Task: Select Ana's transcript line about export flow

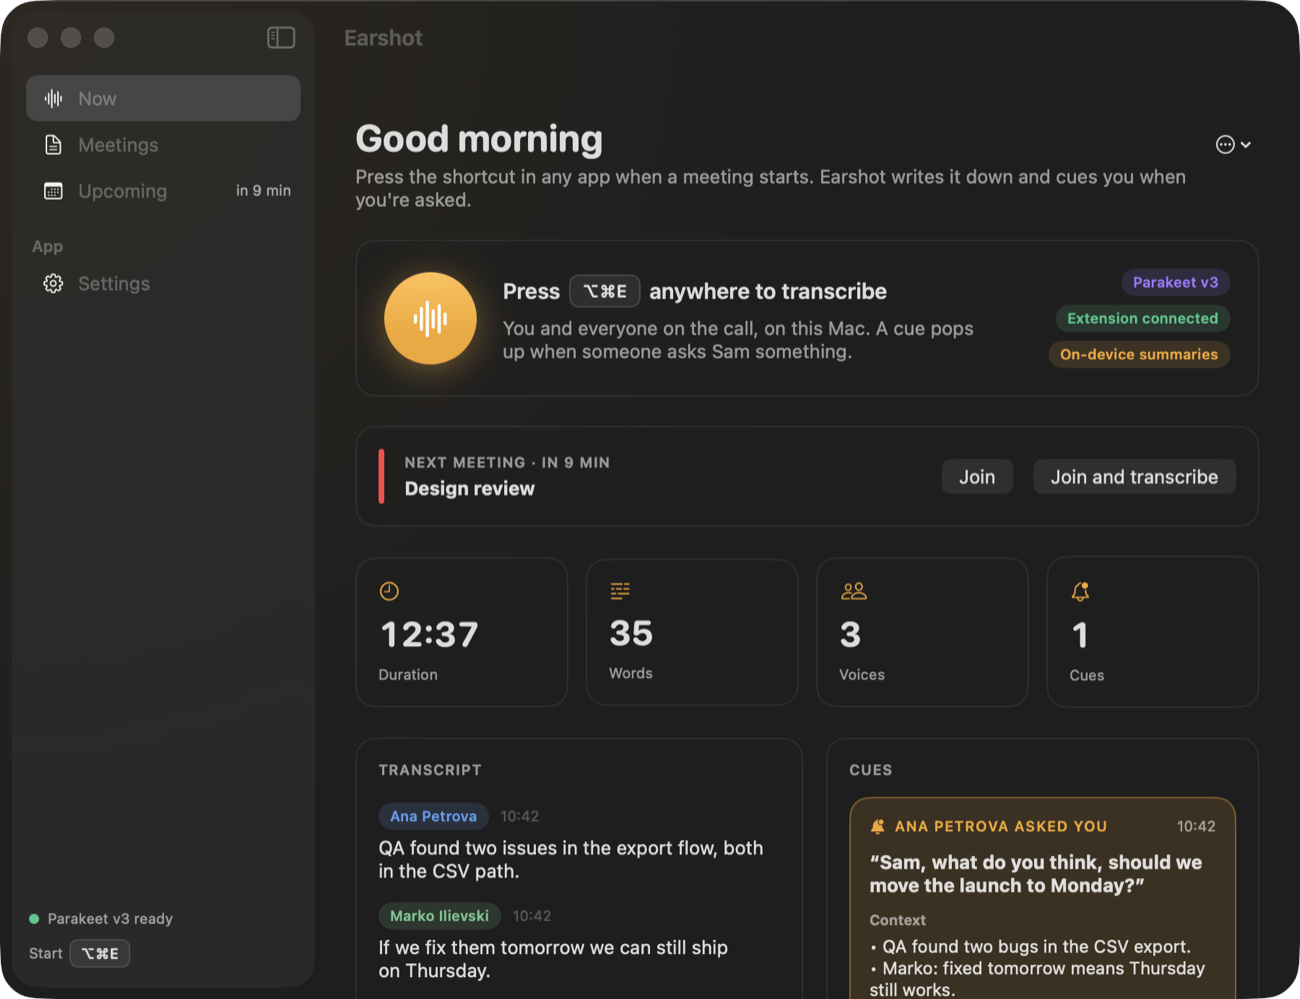Action: 571,859
